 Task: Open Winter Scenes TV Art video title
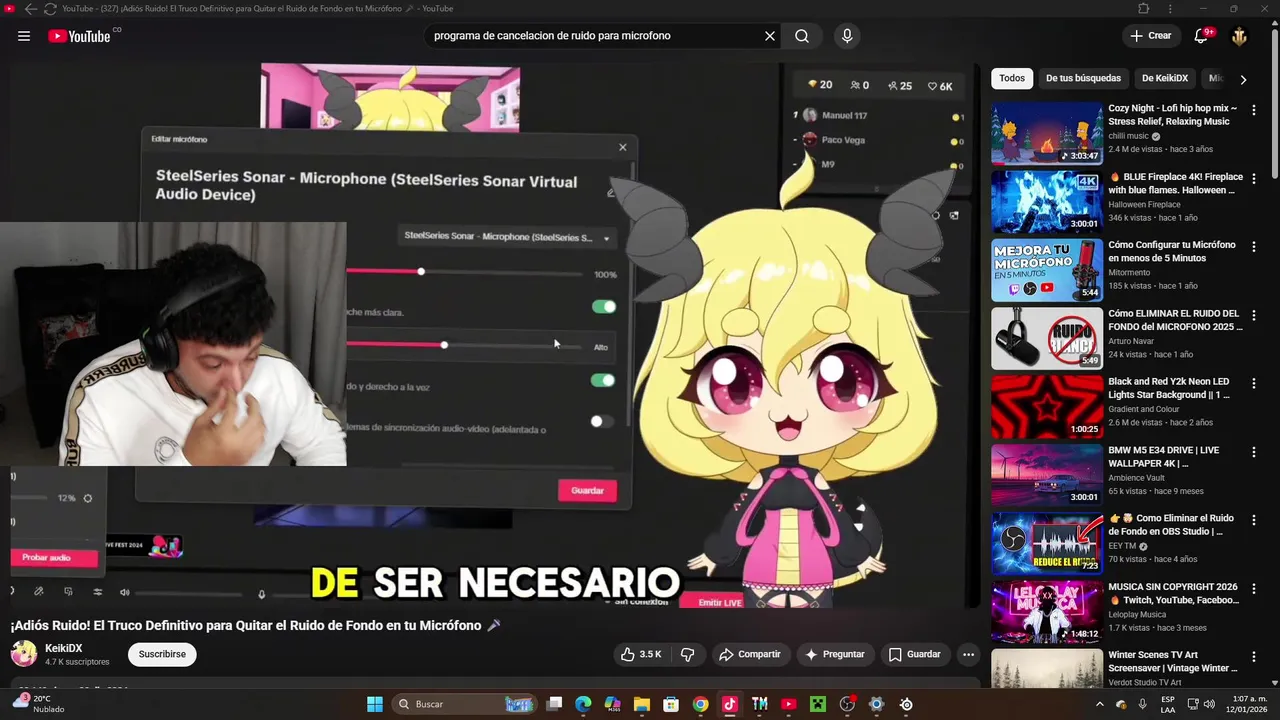(1173, 662)
